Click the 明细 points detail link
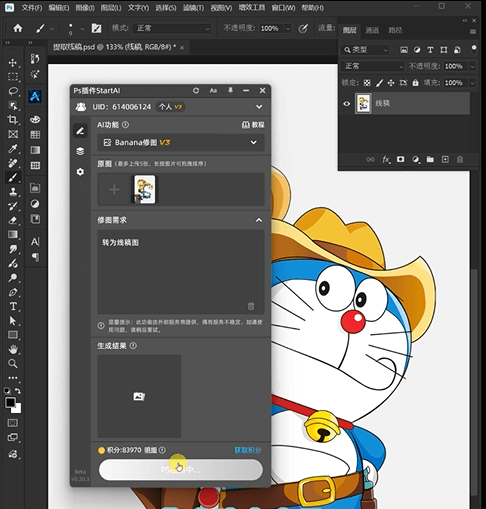Screen dimensions: 486x509 [151, 450]
